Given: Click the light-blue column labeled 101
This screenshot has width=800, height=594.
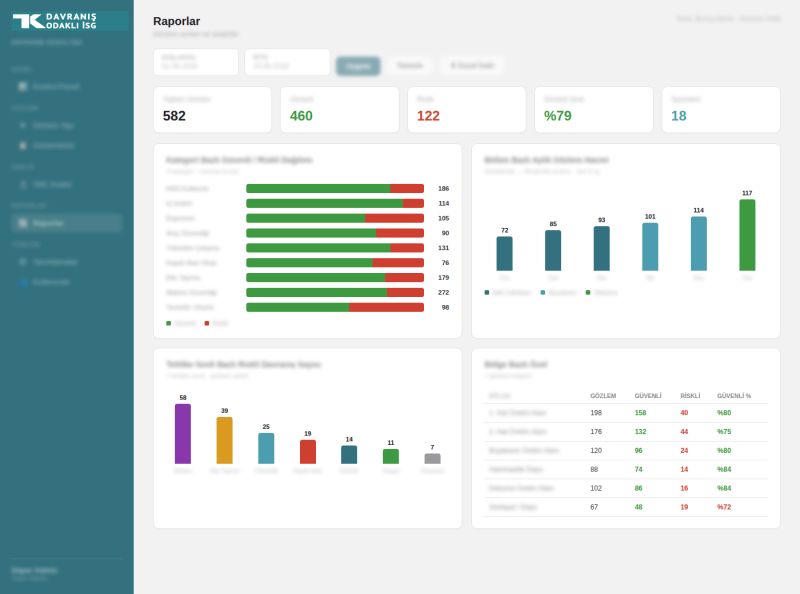Looking at the screenshot, I should [x=650, y=246].
